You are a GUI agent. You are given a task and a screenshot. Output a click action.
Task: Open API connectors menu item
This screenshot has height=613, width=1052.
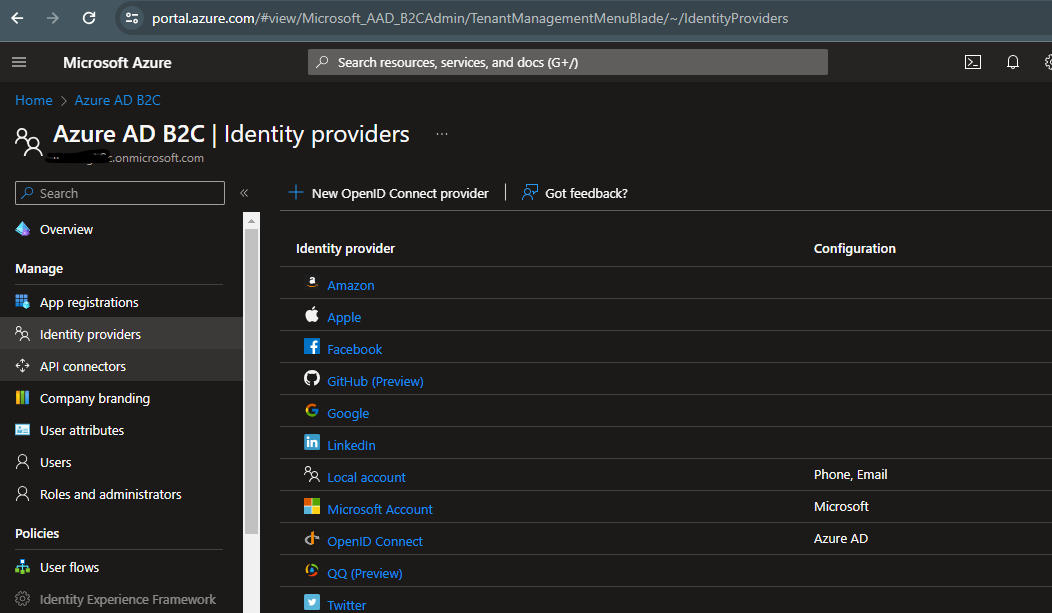point(121,366)
